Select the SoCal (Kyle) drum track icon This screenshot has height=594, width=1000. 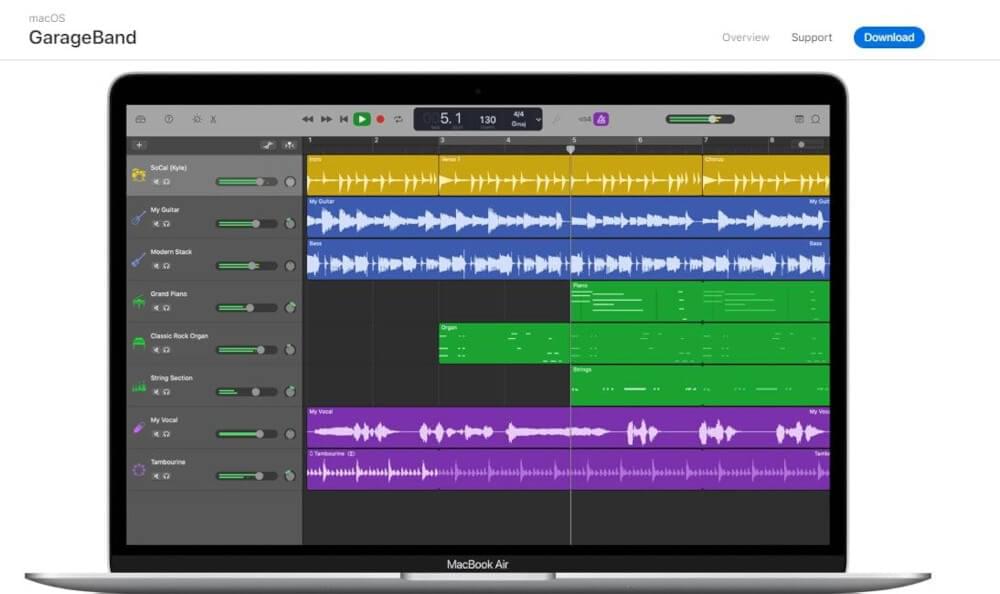[138, 175]
